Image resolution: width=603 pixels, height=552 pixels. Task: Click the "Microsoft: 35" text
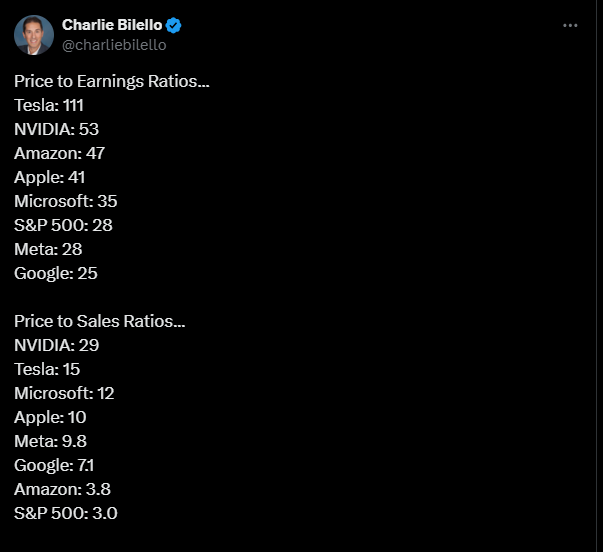[66, 201]
